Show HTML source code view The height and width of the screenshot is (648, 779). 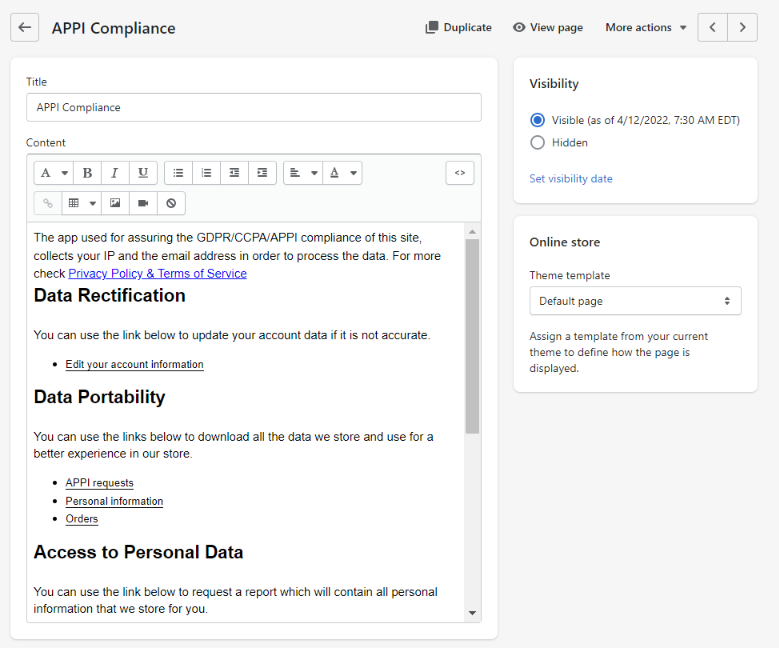click(460, 173)
